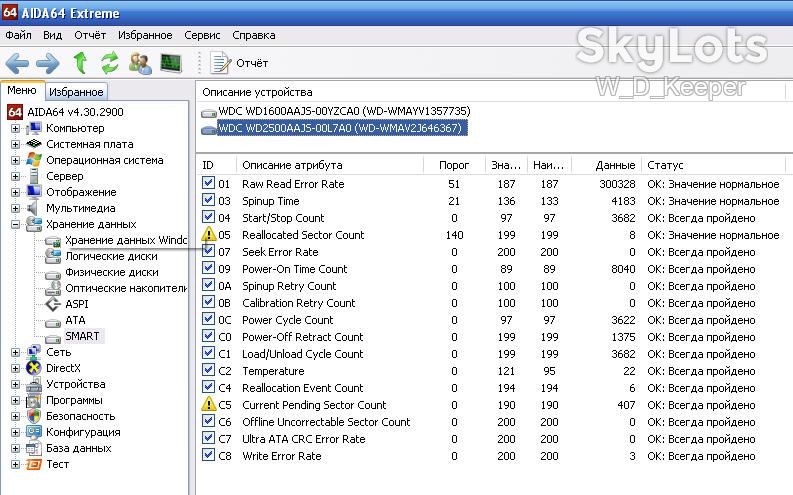Screen dimensions: 793x495
Task: Select the Системная плата icon
Action: click(x=34, y=144)
